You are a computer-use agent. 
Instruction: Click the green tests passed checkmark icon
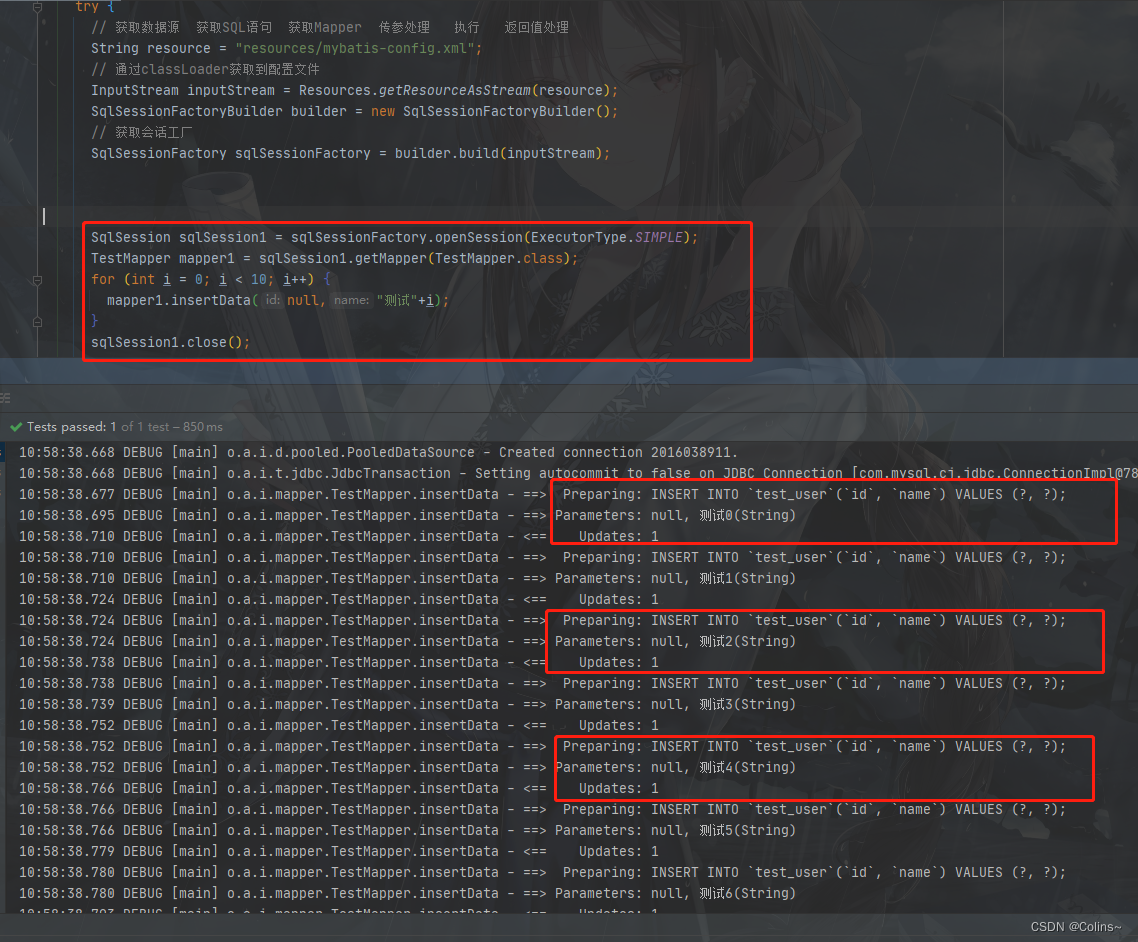pyautogui.click(x=16, y=427)
